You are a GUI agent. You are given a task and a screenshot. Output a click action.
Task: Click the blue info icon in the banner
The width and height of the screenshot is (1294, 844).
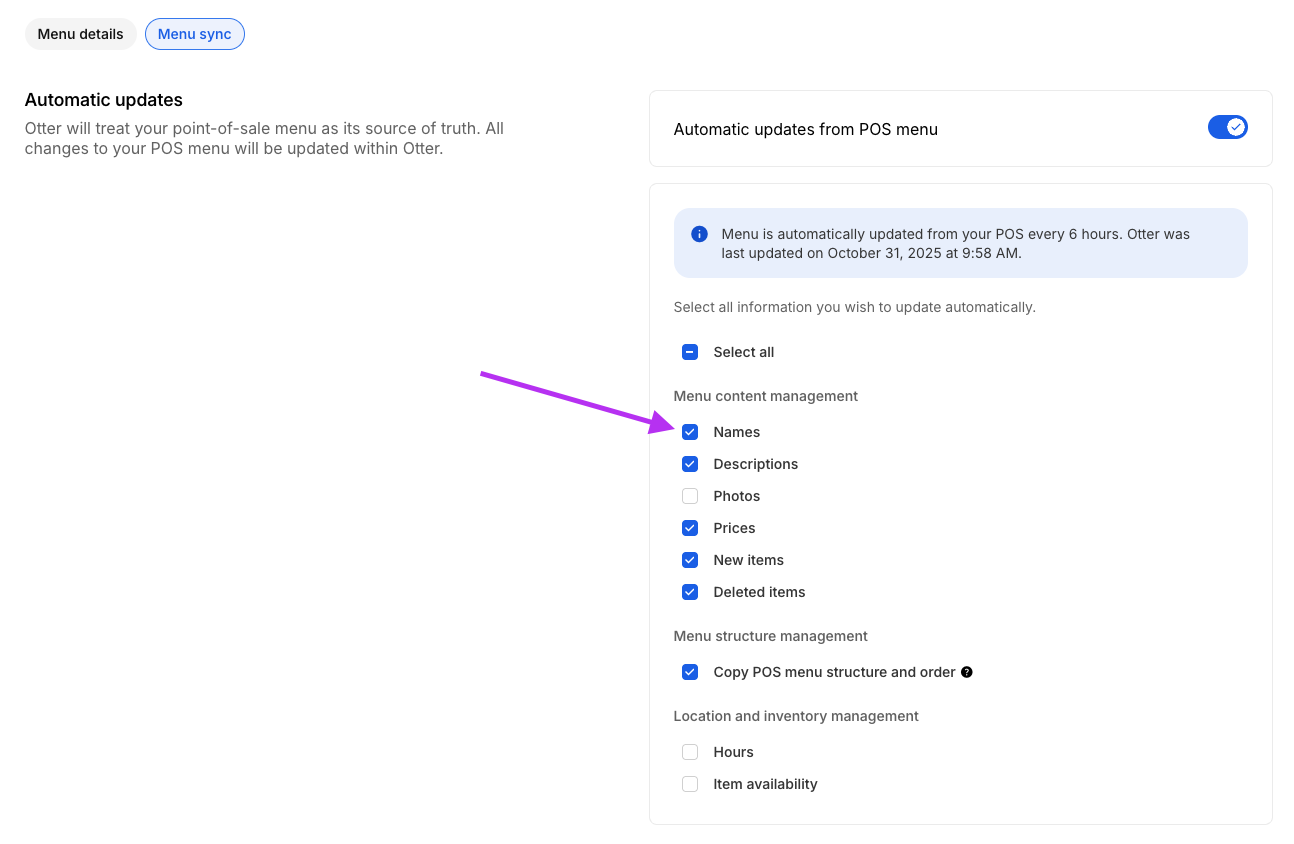tap(699, 234)
